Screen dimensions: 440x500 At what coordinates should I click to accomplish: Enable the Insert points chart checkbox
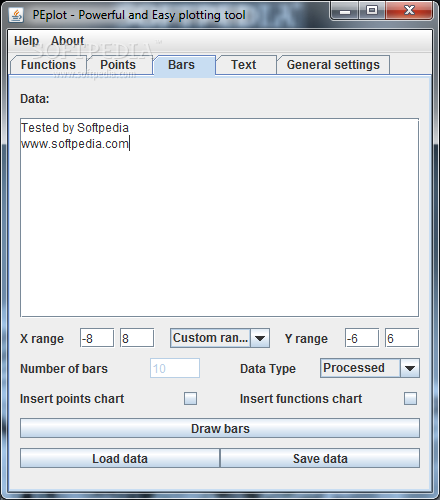click(190, 398)
